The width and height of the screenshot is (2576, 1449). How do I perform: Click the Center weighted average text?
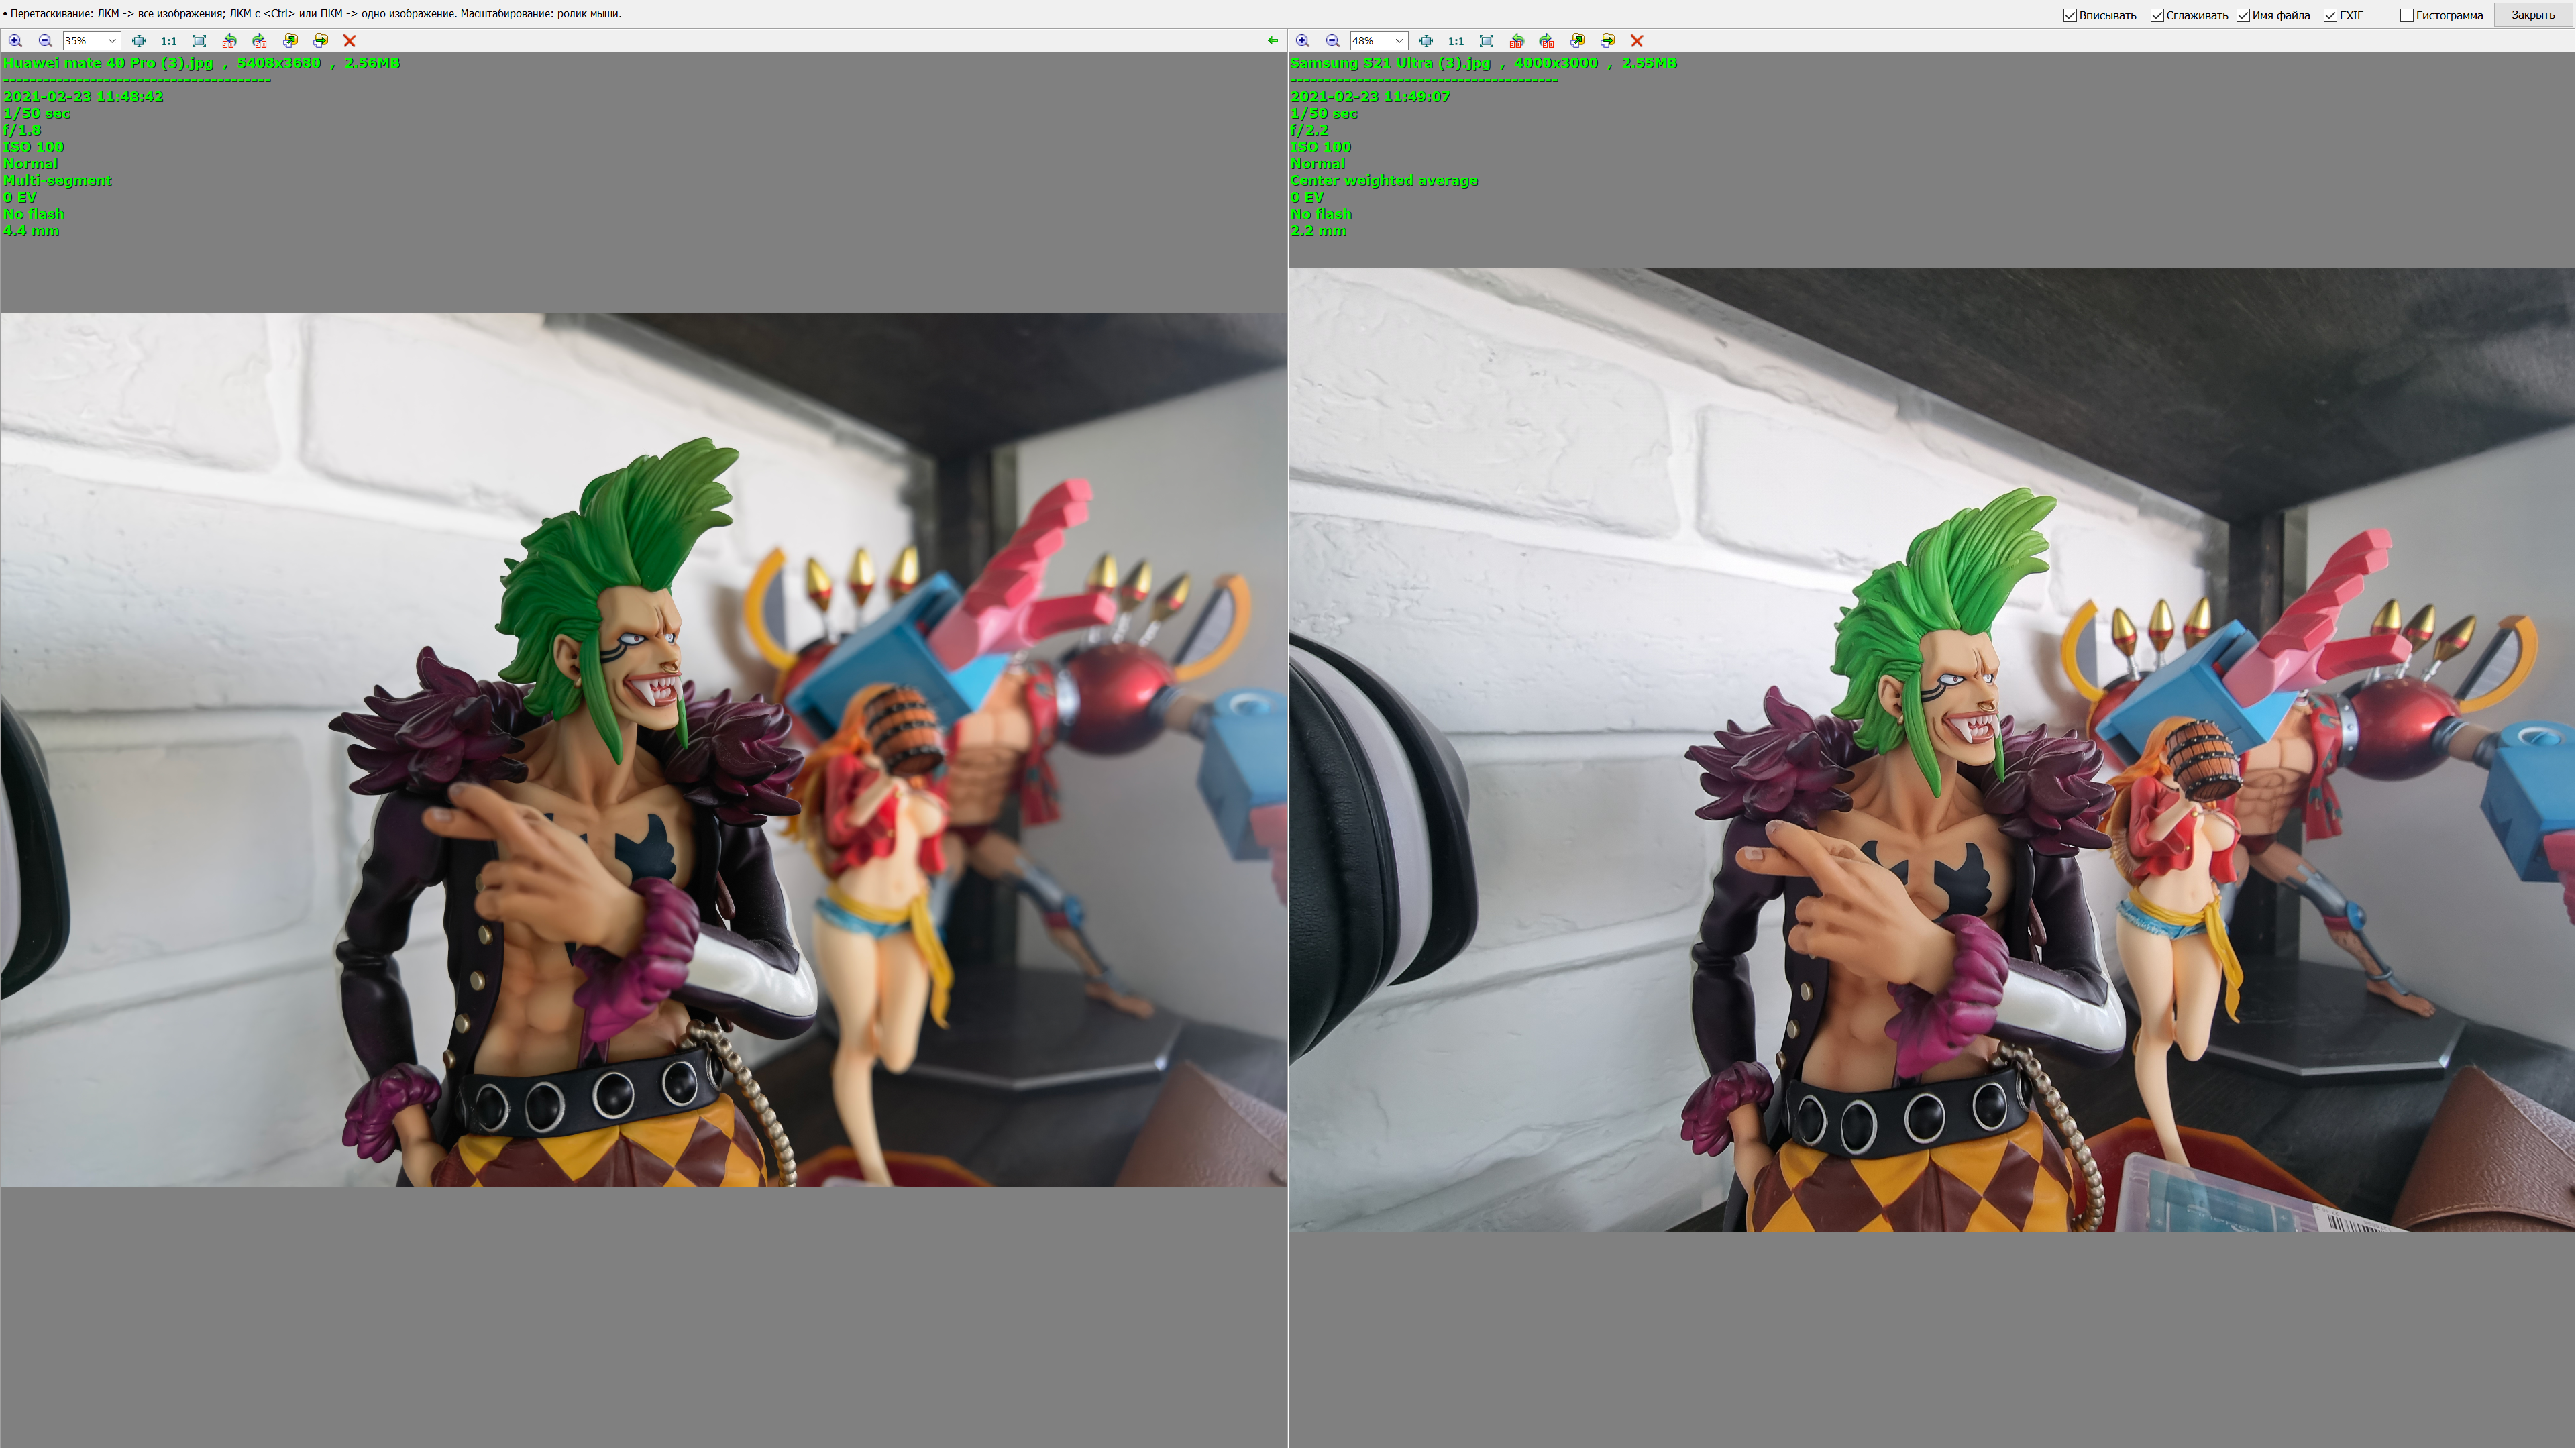coord(1384,181)
